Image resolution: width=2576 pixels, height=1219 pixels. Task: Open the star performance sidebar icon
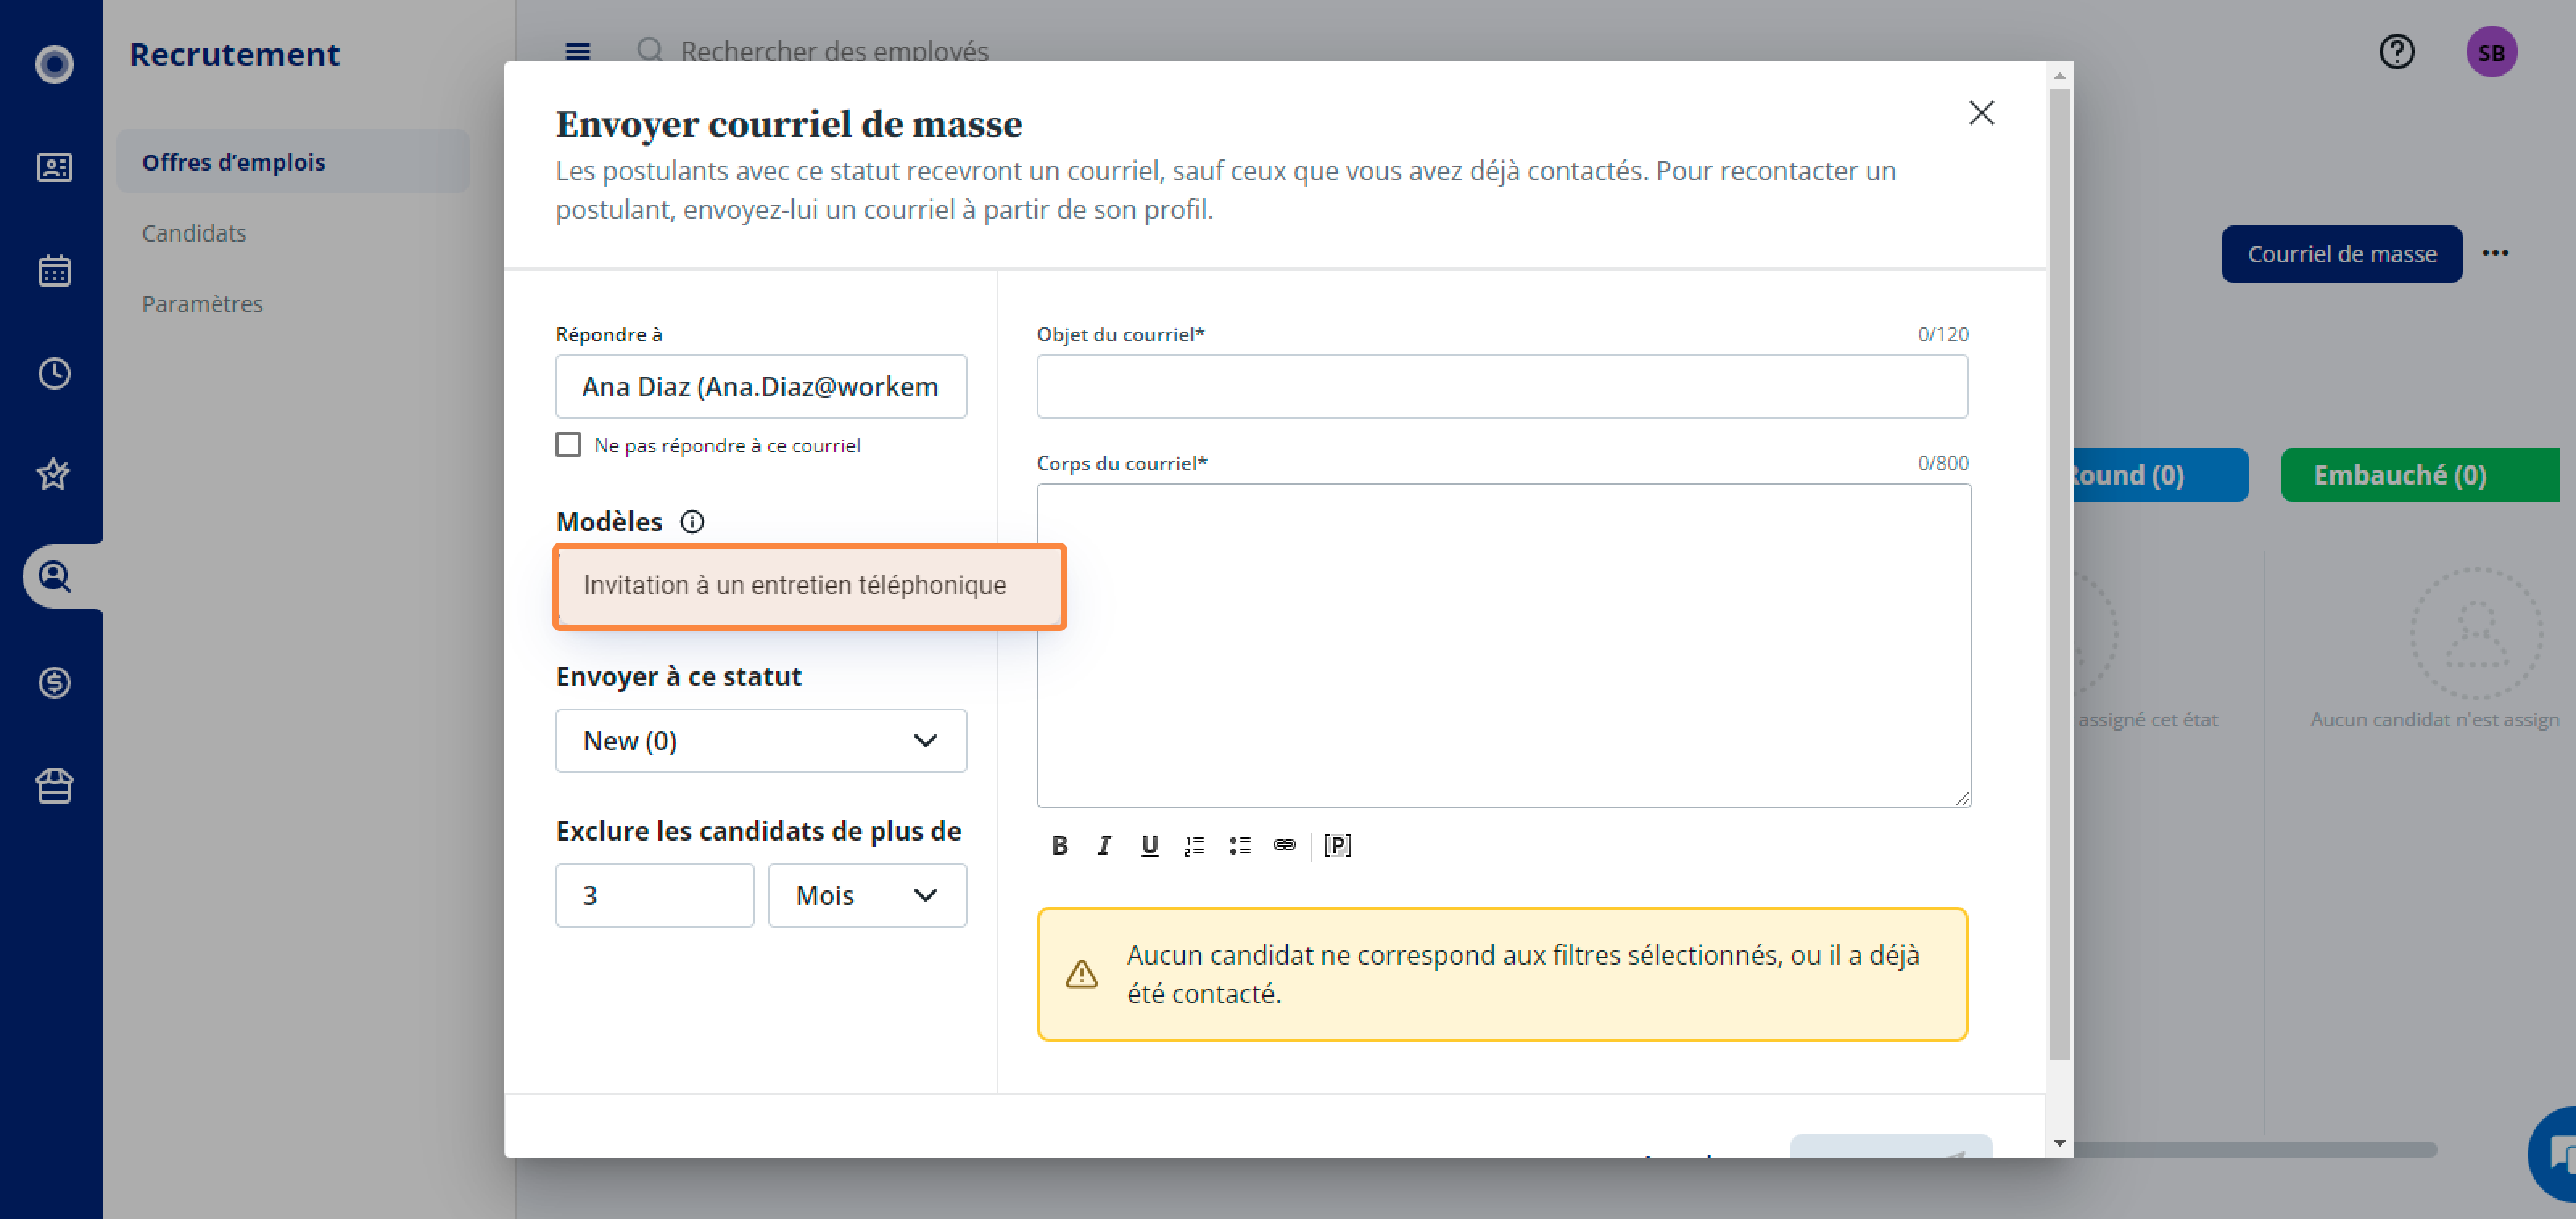tap(54, 474)
